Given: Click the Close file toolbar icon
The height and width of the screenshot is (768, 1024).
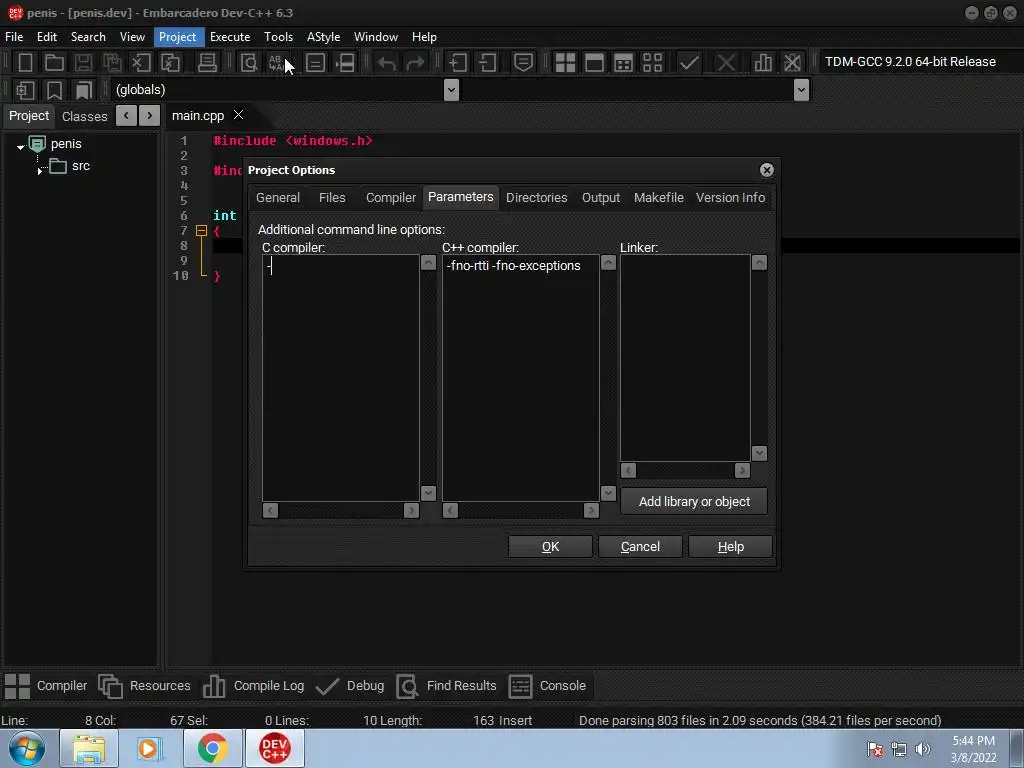Looking at the screenshot, I should (x=141, y=63).
